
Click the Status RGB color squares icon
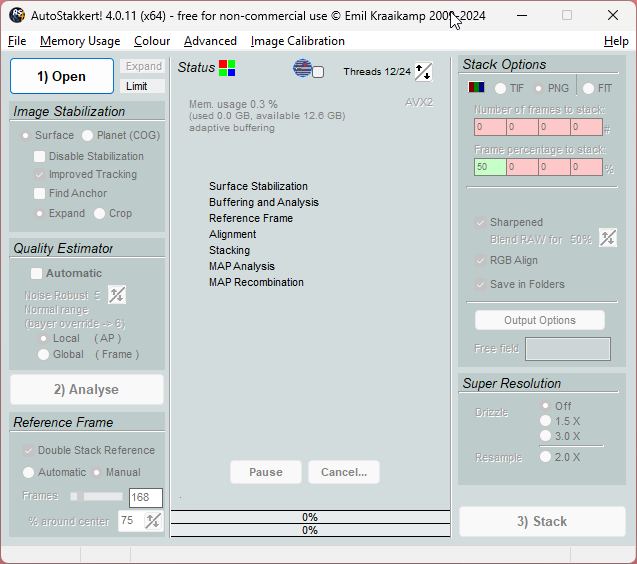(227, 68)
